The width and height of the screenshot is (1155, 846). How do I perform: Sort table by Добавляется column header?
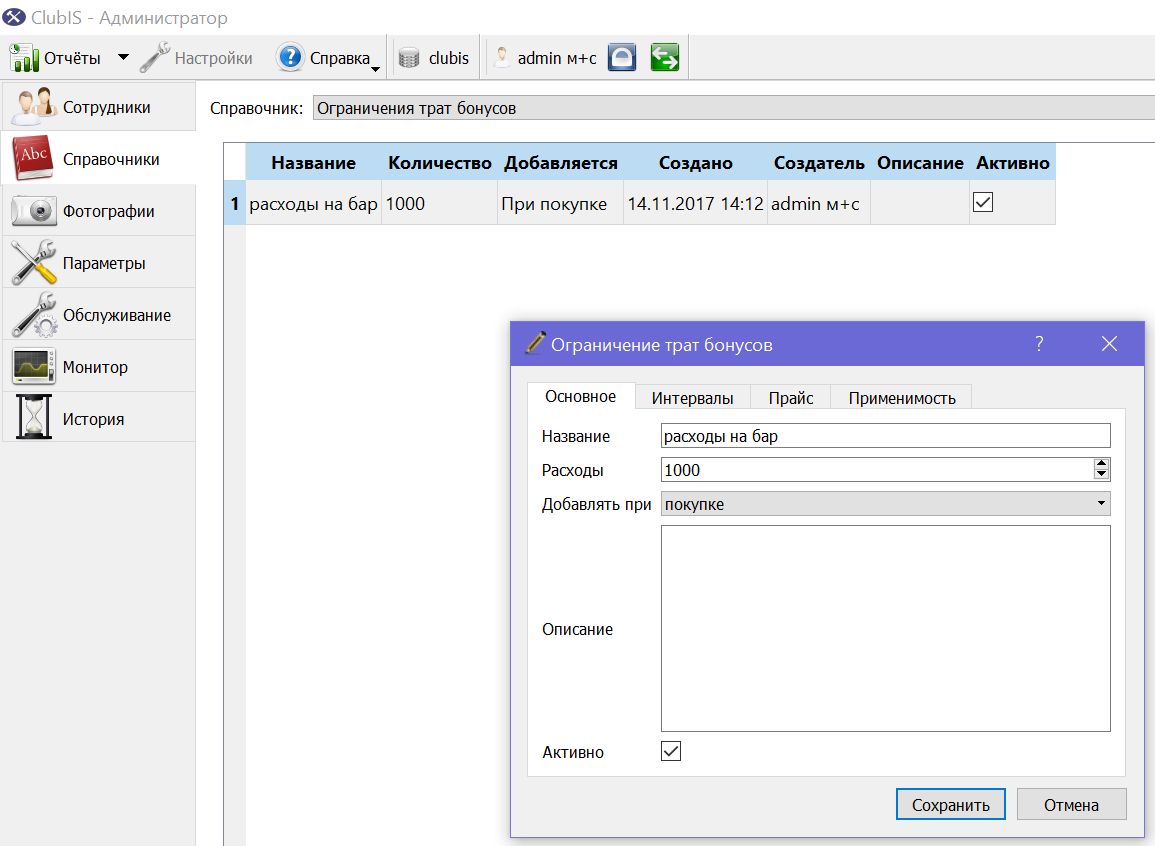561,163
